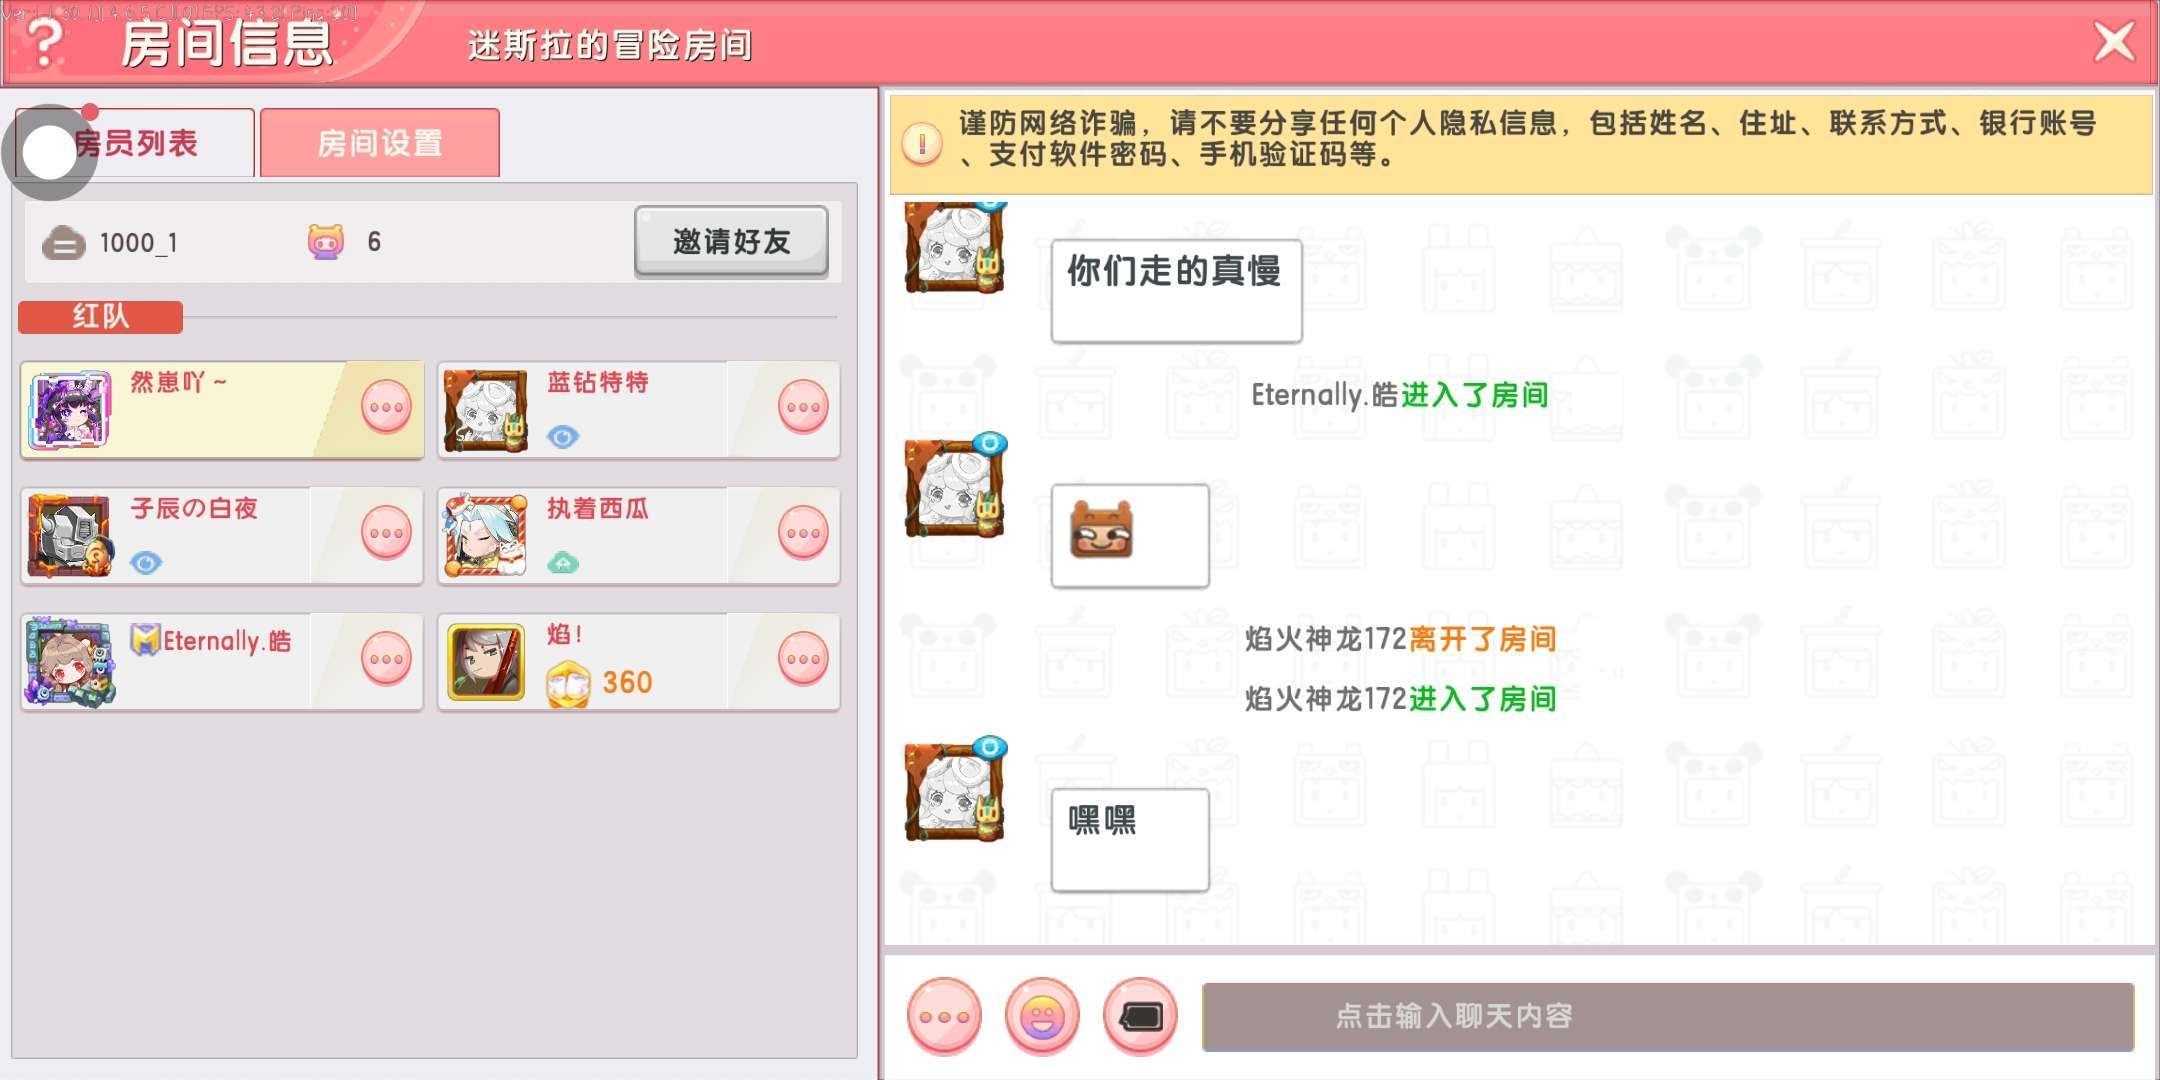
Task: Toggle eye icon under 蓝钻特特
Action: point(563,437)
